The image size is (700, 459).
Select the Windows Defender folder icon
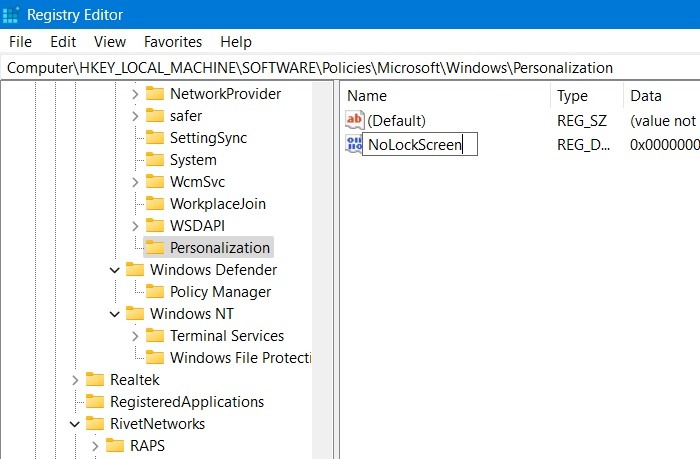pos(135,270)
